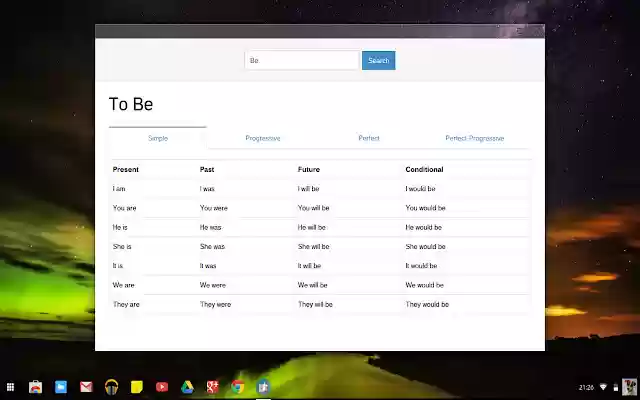
Task: Select the Conditional column header
Action: tap(424, 169)
